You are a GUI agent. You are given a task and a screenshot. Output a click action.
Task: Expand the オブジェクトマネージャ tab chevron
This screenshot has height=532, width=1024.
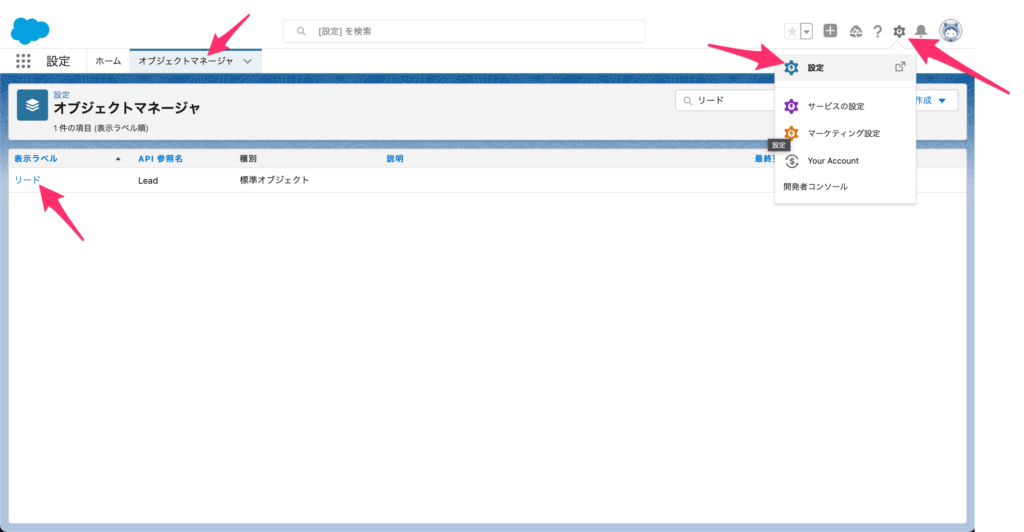coord(248,61)
